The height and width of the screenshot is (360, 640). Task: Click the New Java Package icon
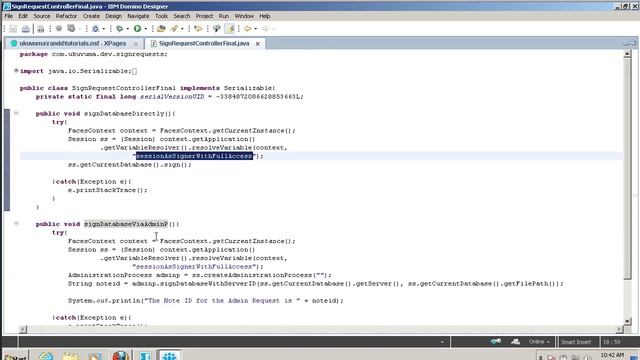coord(59,29)
